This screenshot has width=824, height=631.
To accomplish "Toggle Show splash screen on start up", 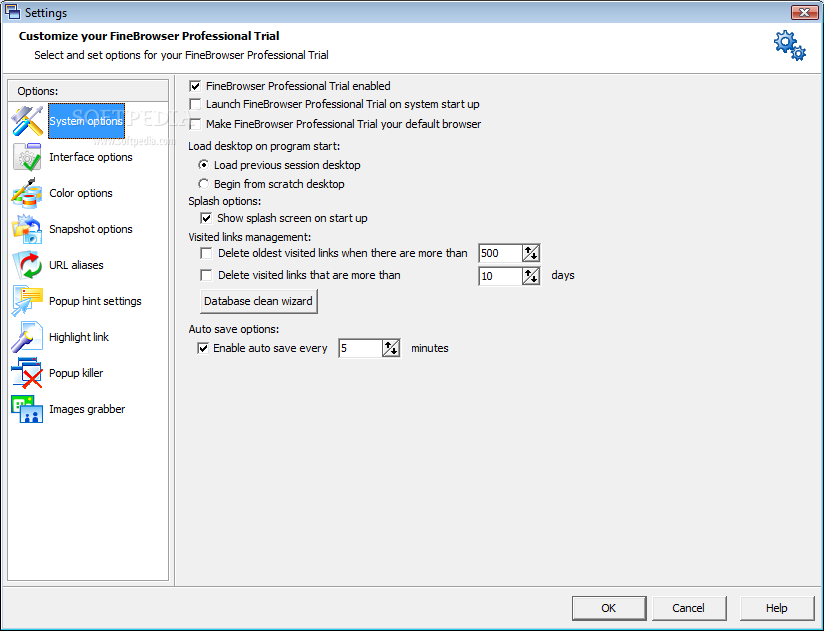I will pos(206,218).
